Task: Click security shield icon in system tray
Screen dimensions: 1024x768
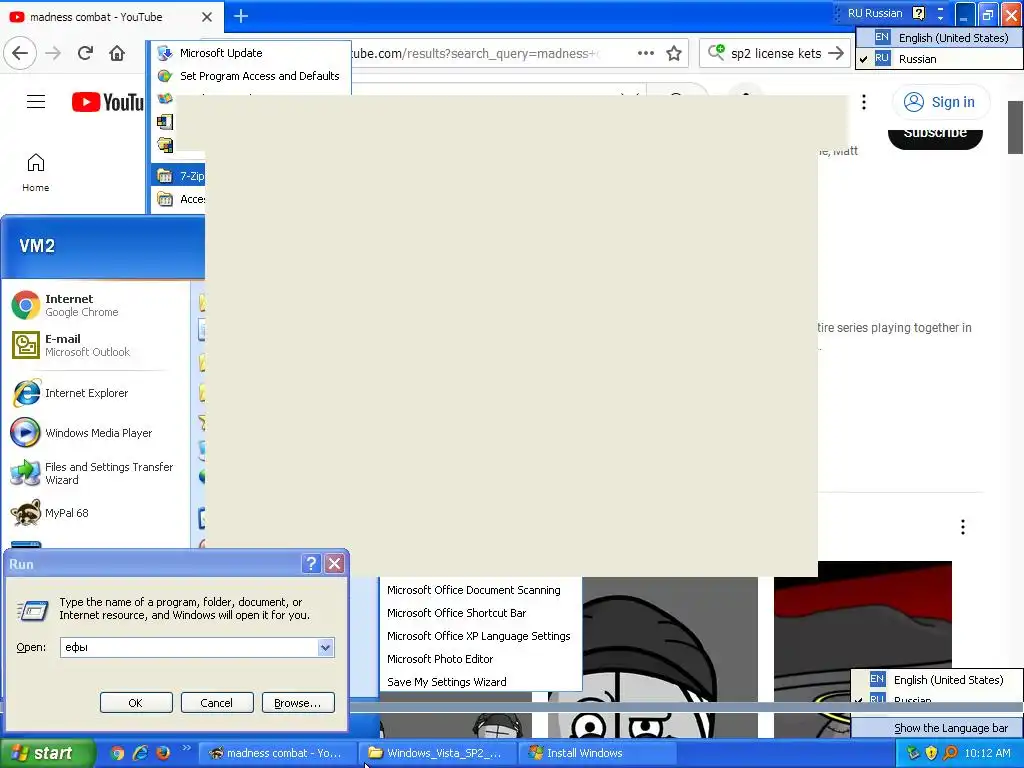Action: tap(931, 753)
